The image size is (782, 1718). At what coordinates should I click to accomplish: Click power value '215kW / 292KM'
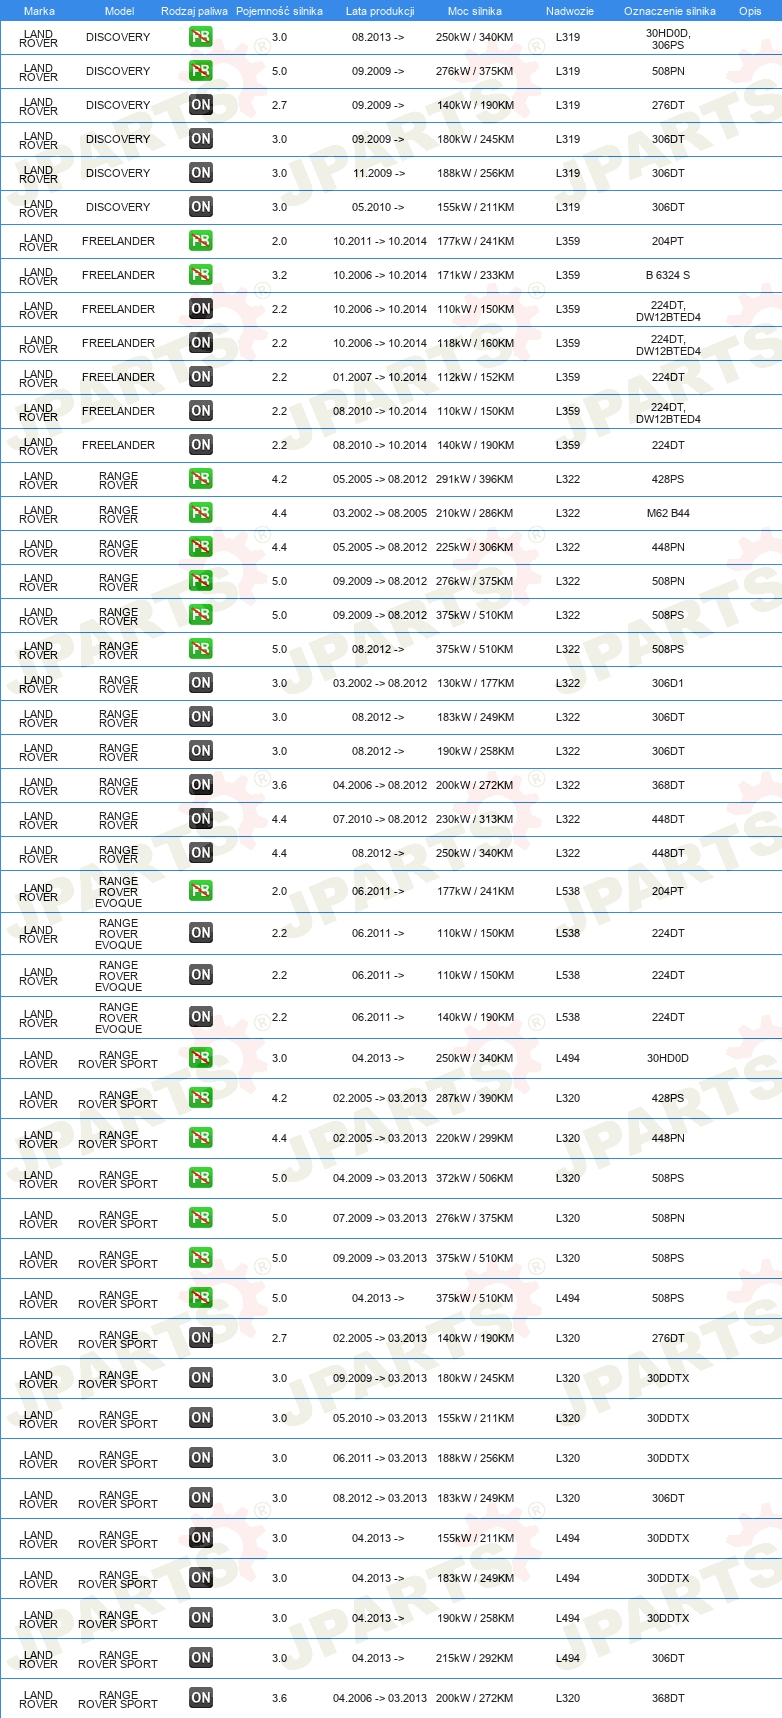click(x=475, y=1658)
